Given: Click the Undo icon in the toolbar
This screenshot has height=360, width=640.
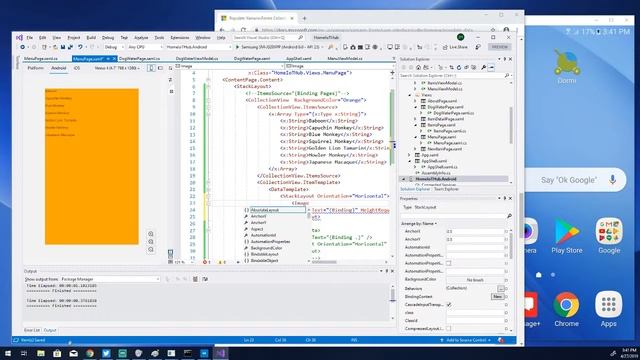Looking at the screenshot, I should pyautogui.click(x=80, y=47).
